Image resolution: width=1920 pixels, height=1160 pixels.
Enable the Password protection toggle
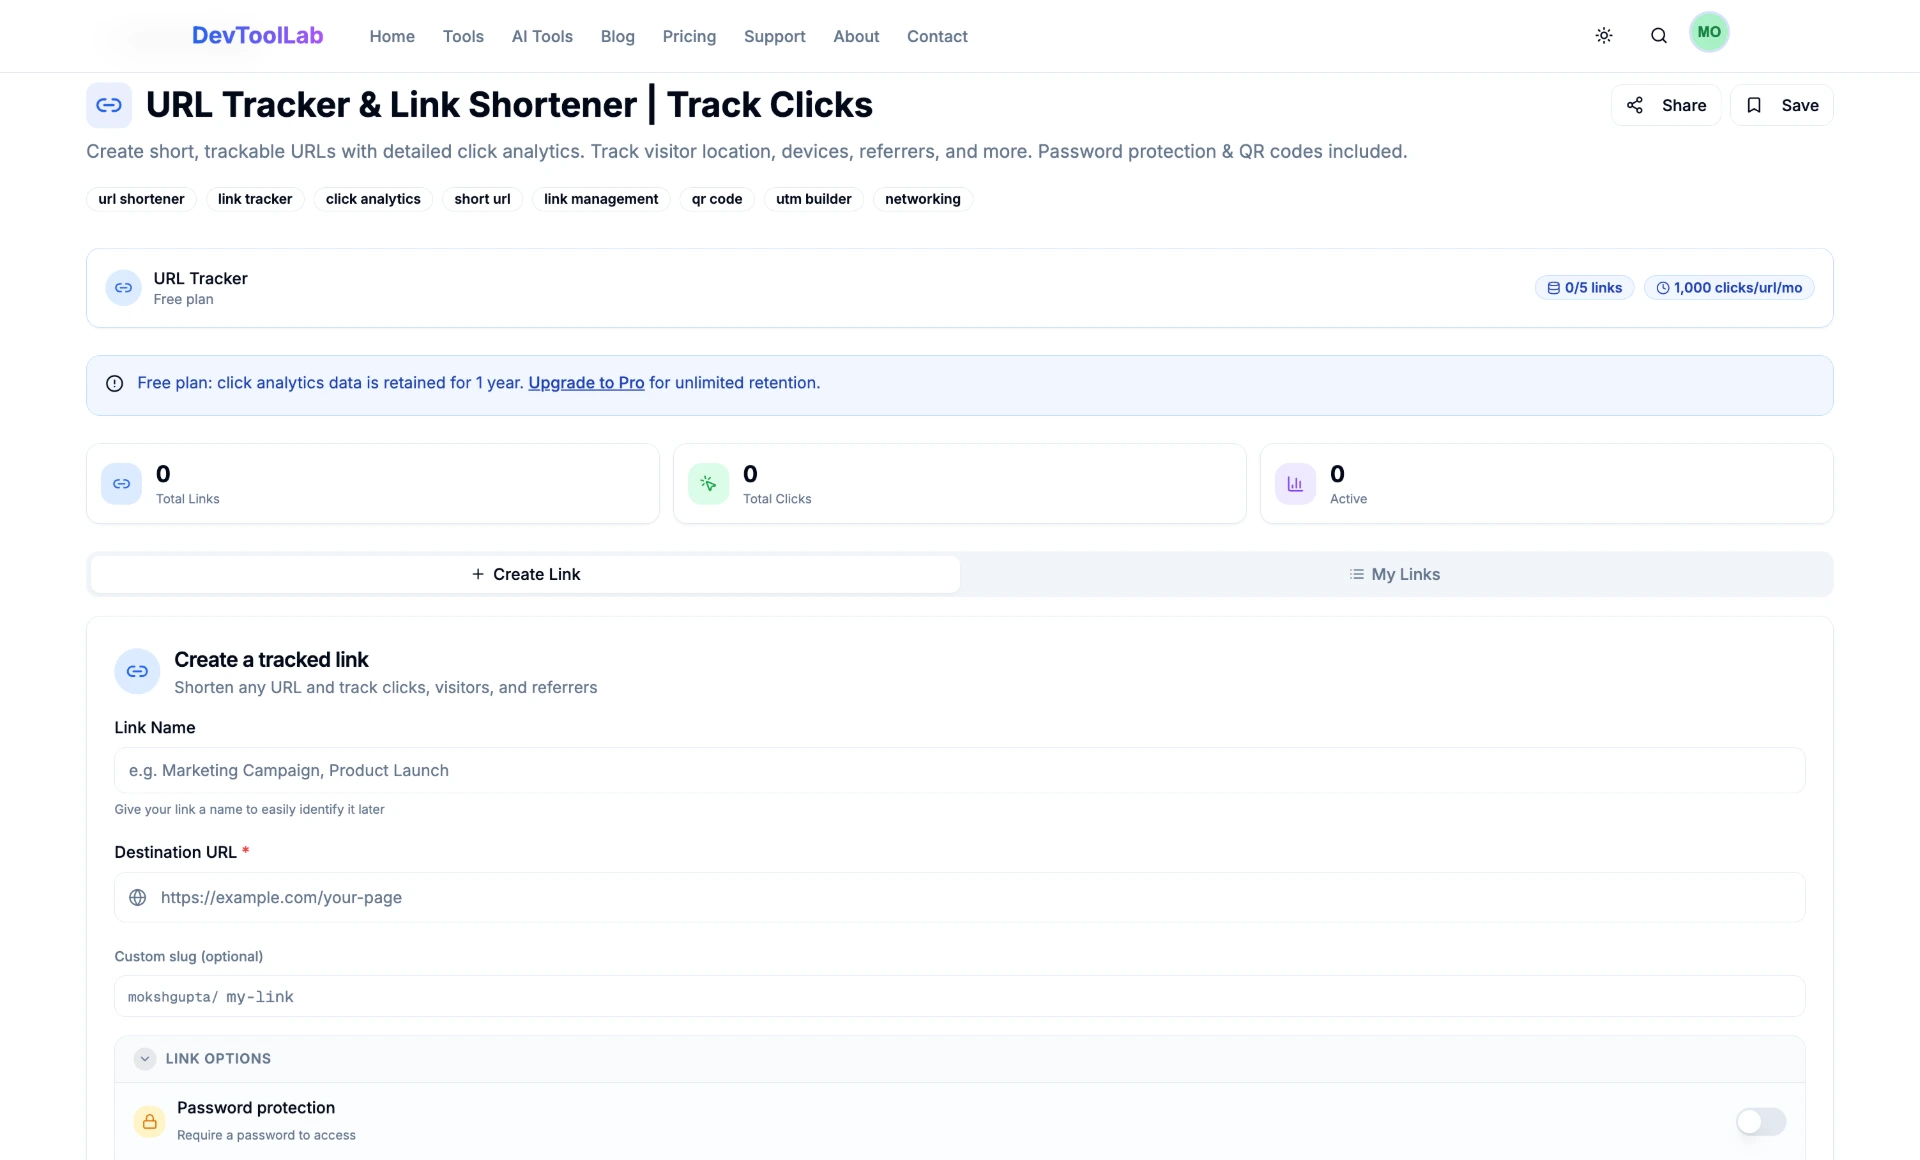pos(1760,1121)
